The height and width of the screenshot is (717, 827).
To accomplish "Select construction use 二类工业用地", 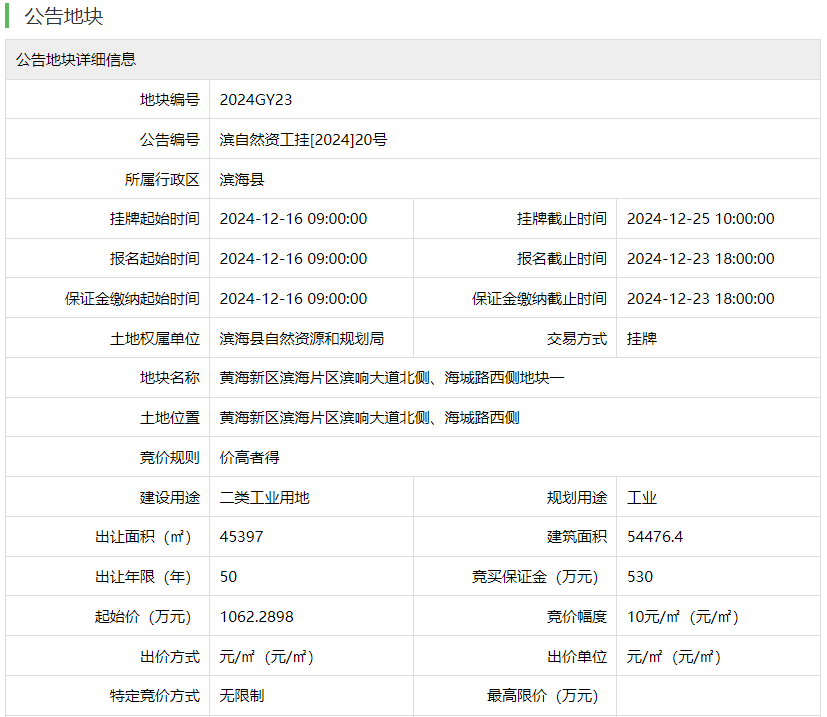I will (x=265, y=498).
